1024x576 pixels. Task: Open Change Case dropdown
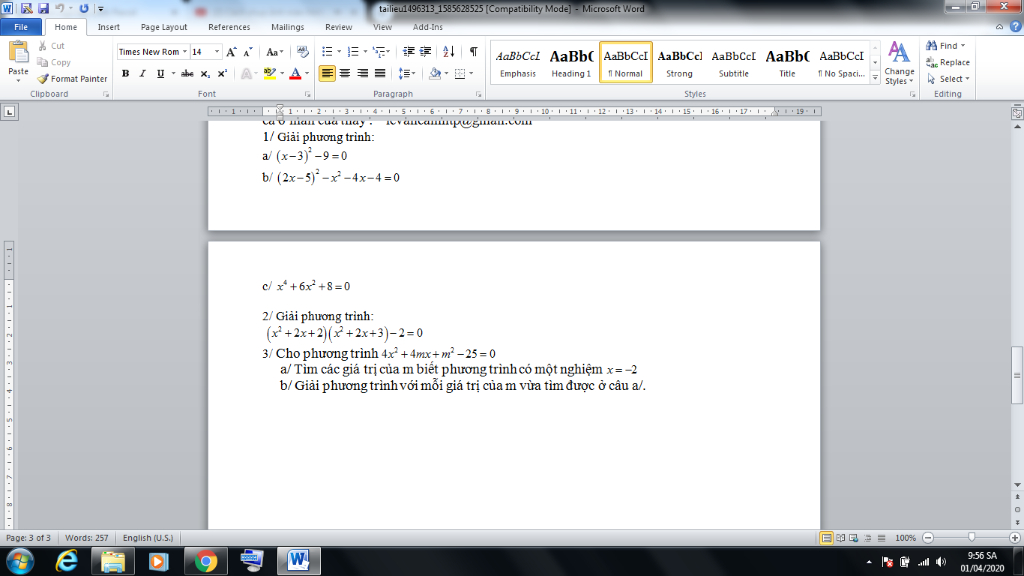(274, 52)
